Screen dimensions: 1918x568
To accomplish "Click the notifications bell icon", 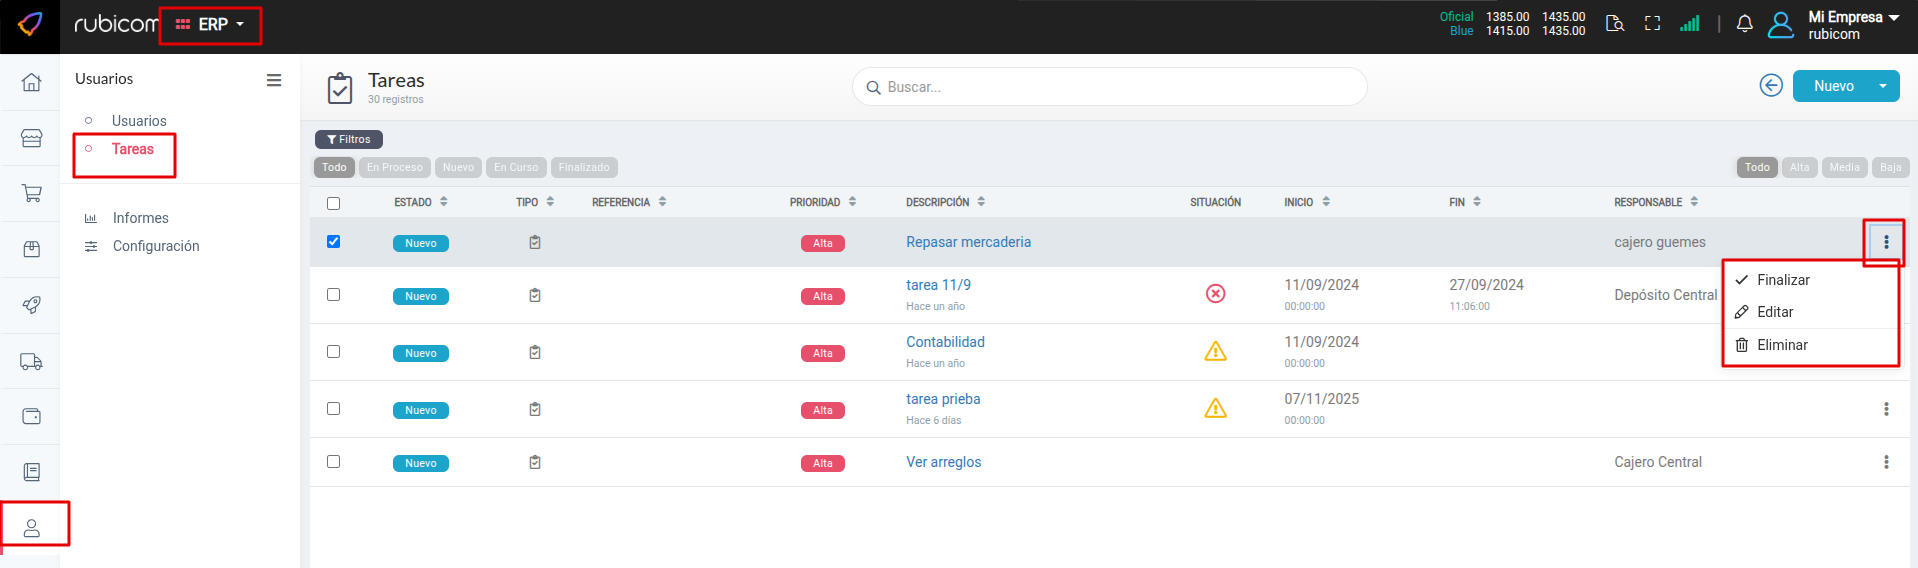I will click(1744, 24).
